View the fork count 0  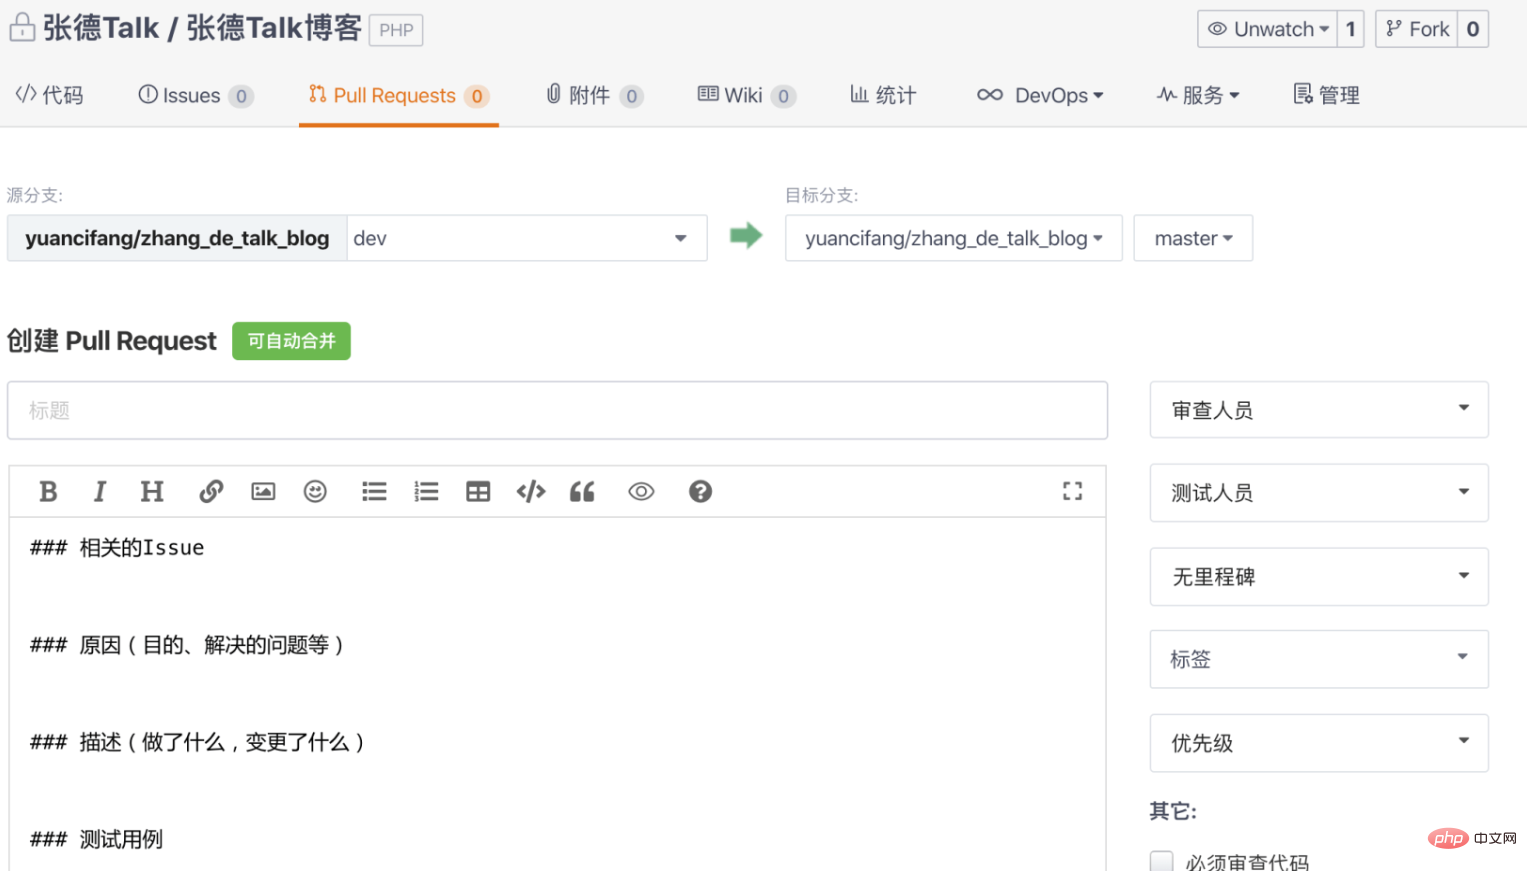pyautogui.click(x=1473, y=29)
